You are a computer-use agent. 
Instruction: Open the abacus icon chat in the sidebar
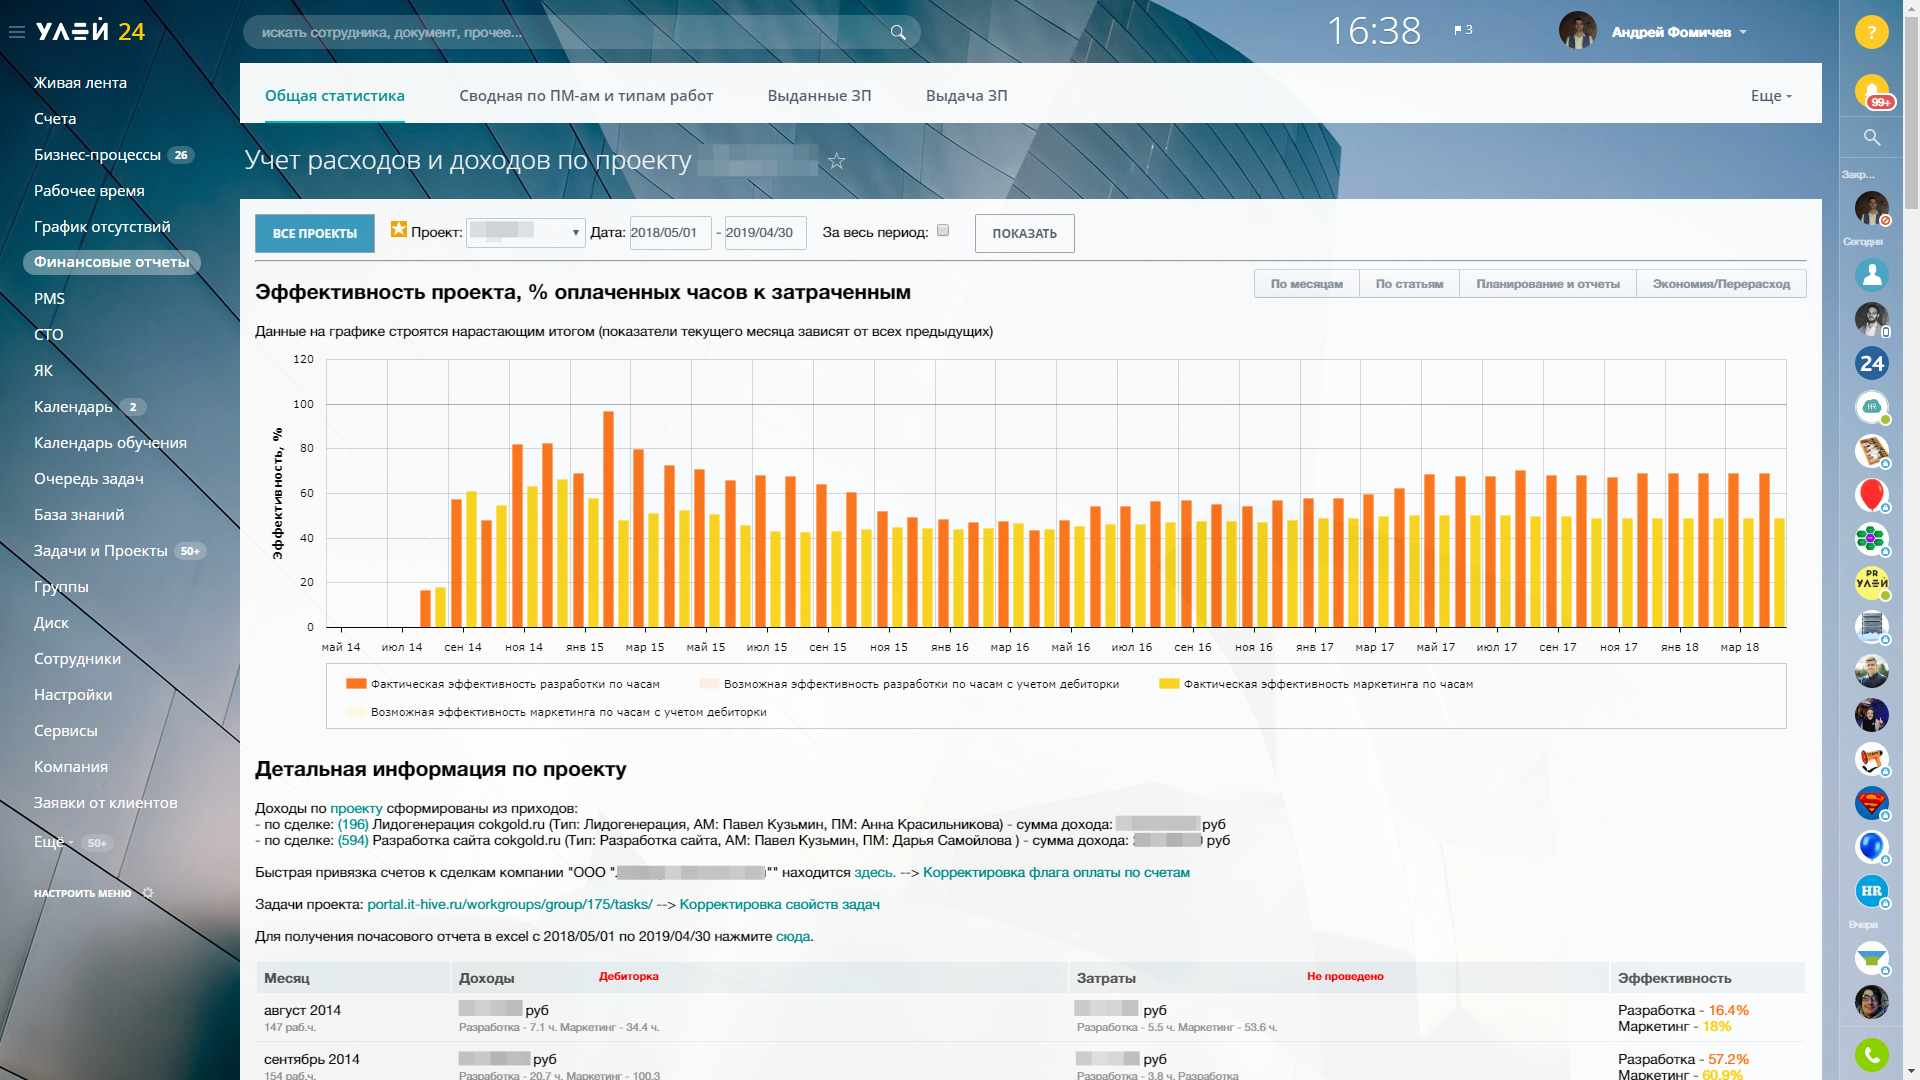(x=1872, y=451)
